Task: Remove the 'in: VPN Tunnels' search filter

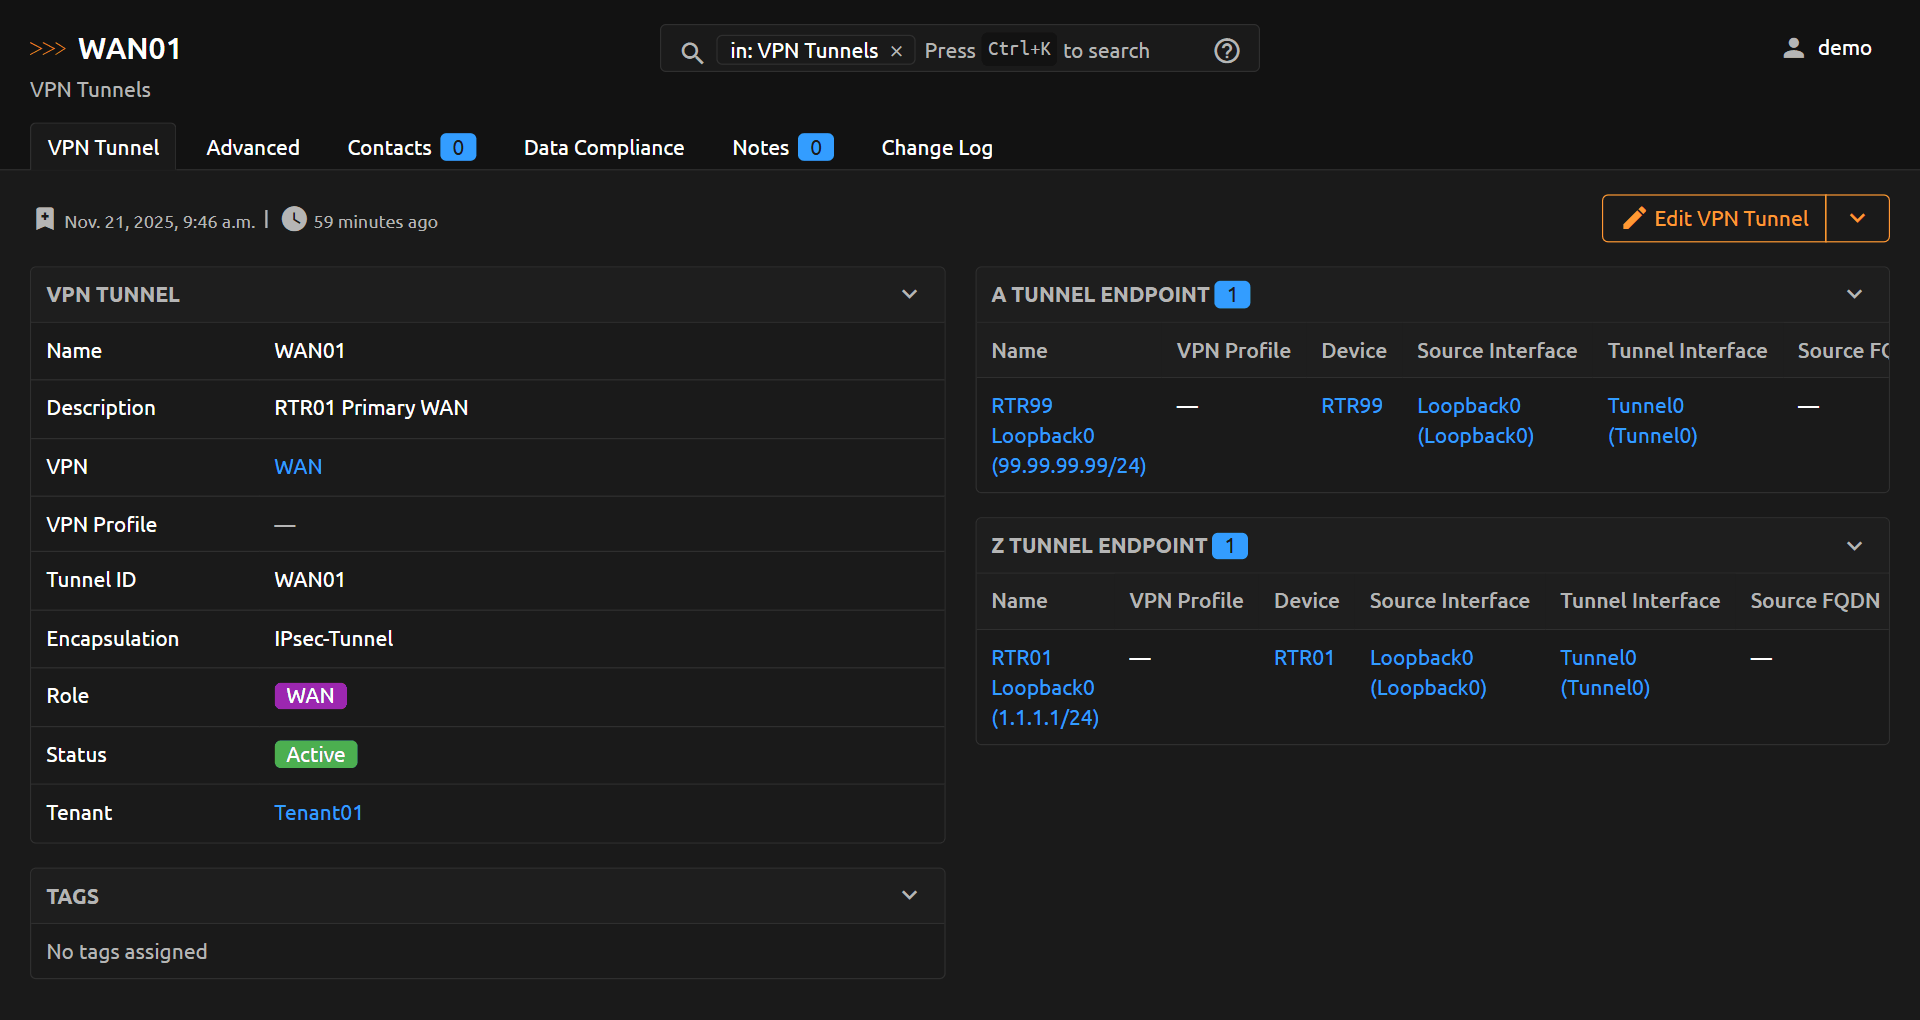Action: (896, 51)
